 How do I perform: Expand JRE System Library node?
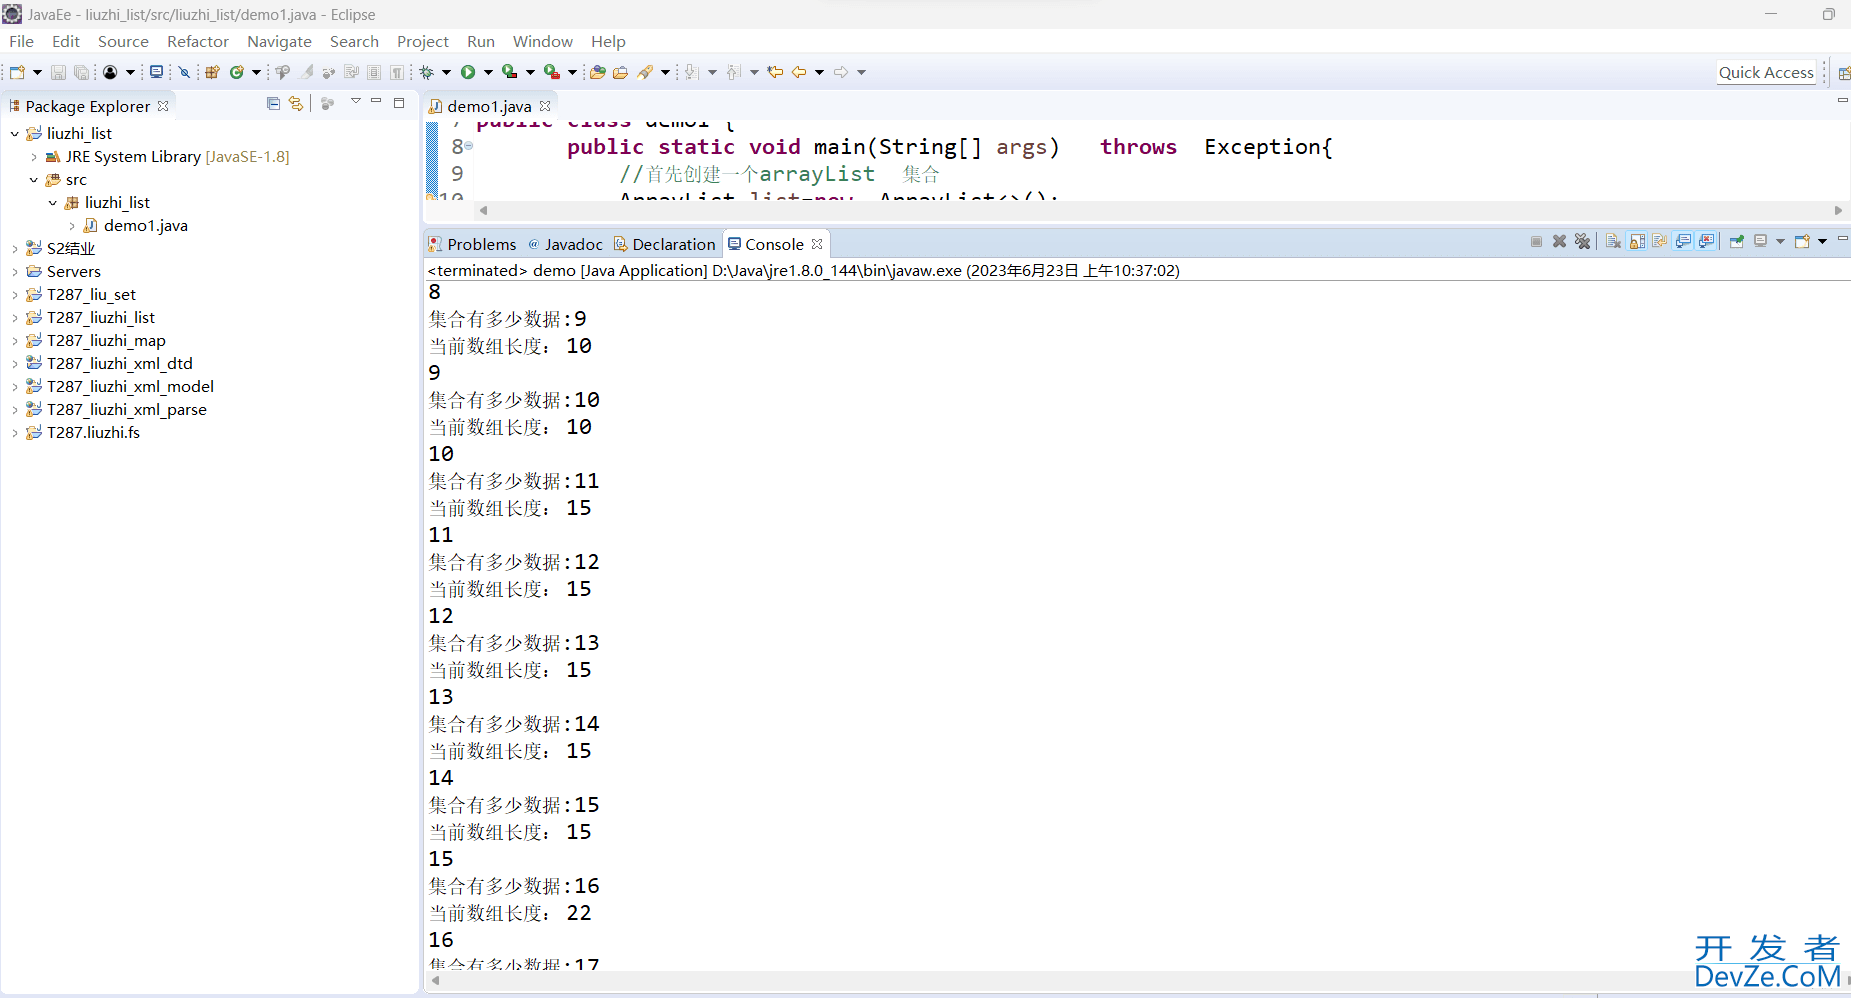coord(34,157)
